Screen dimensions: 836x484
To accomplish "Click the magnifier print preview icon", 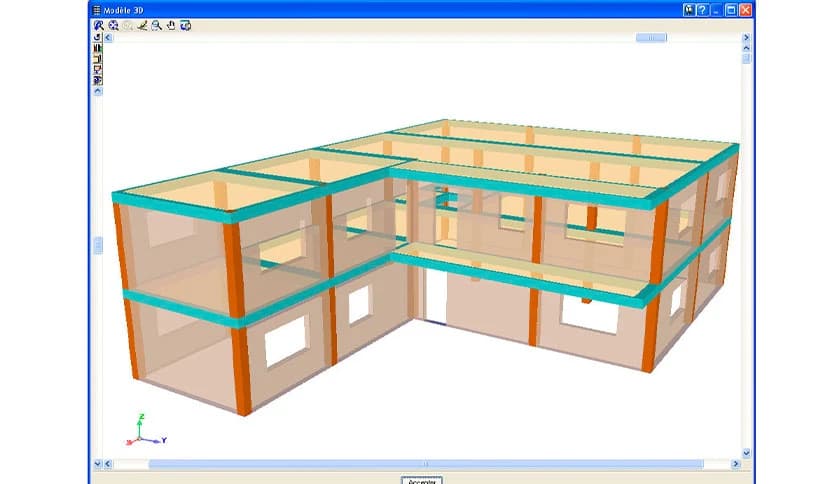I will click(156, 25).
